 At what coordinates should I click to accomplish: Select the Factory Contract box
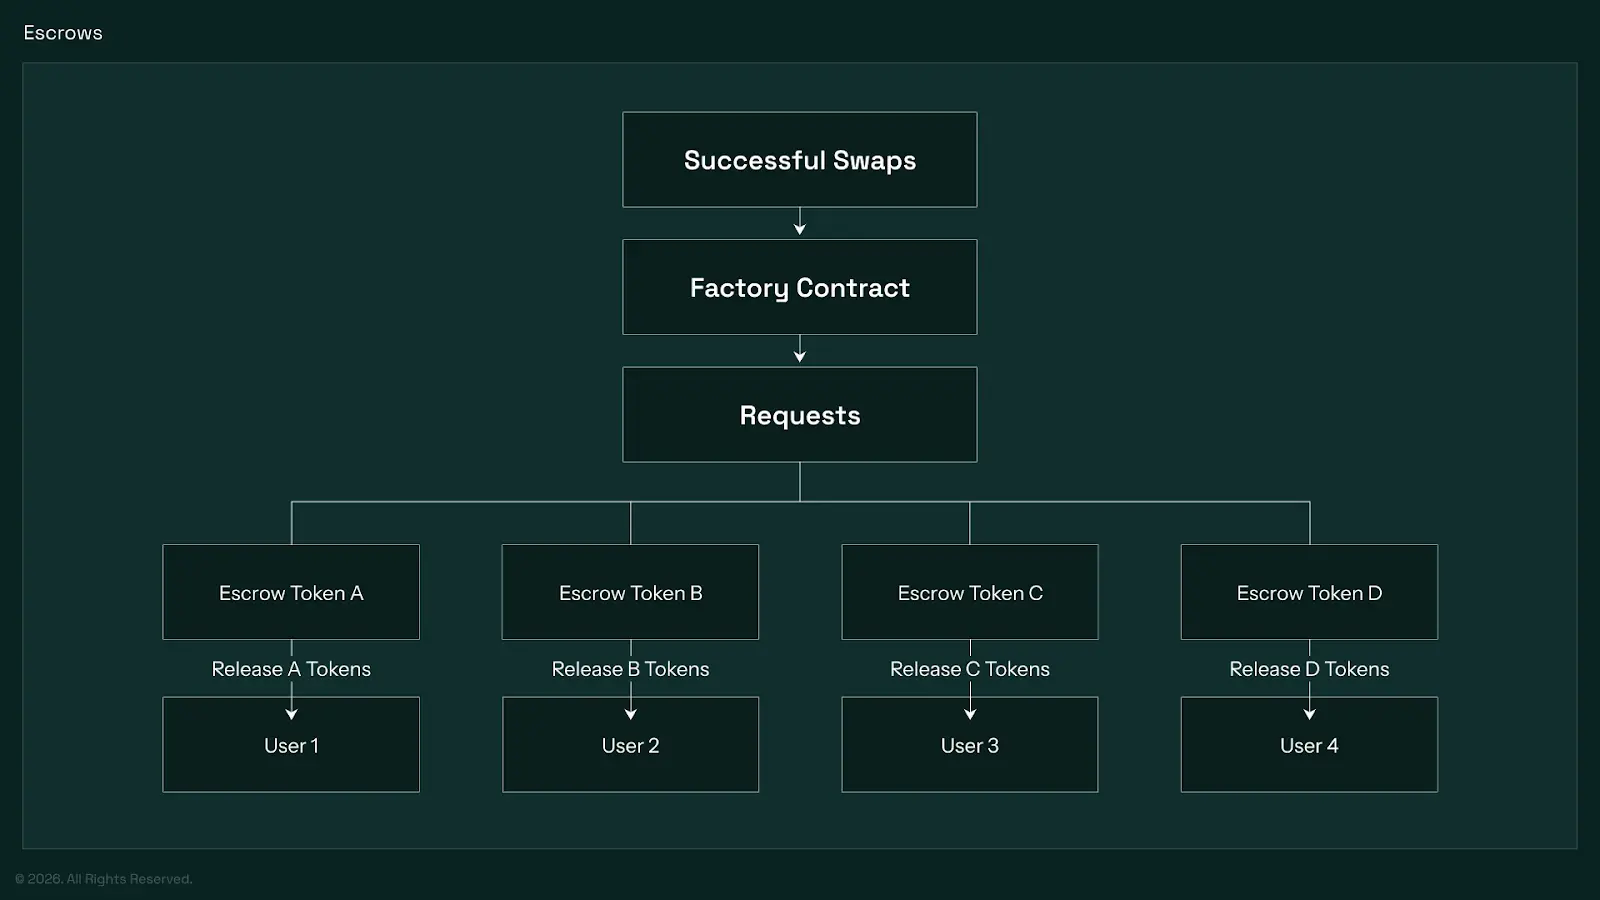click(x=799, y=287)
